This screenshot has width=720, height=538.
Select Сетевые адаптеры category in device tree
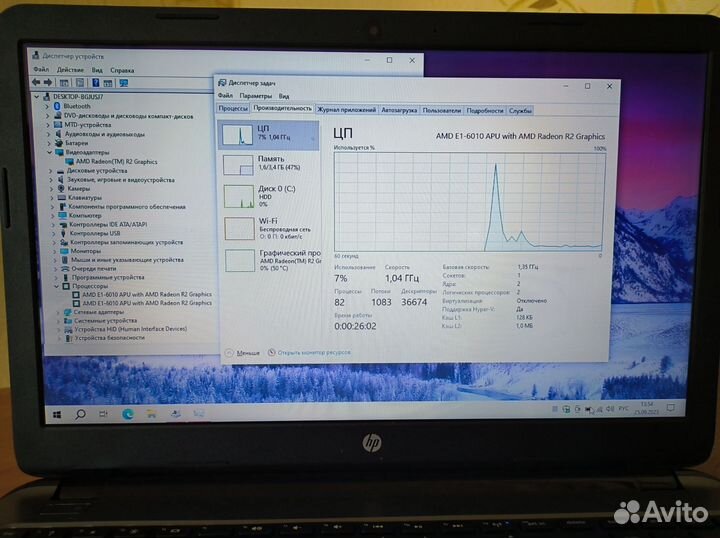[99, 312]
